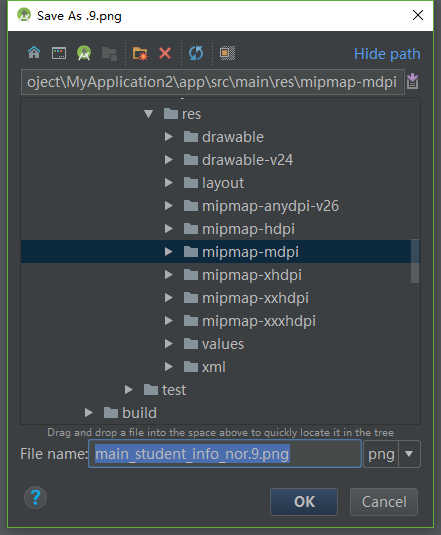
Task: Expand the test folder
Action: 129,390
